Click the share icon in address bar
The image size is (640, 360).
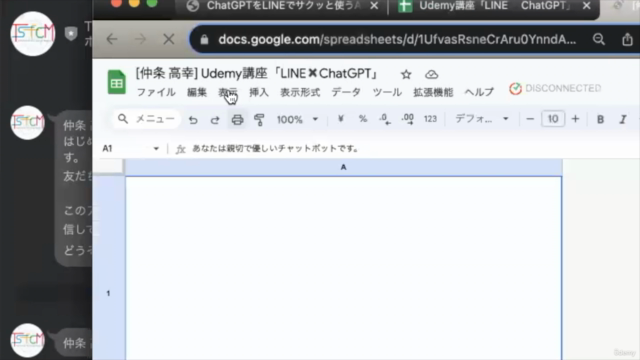627,39
